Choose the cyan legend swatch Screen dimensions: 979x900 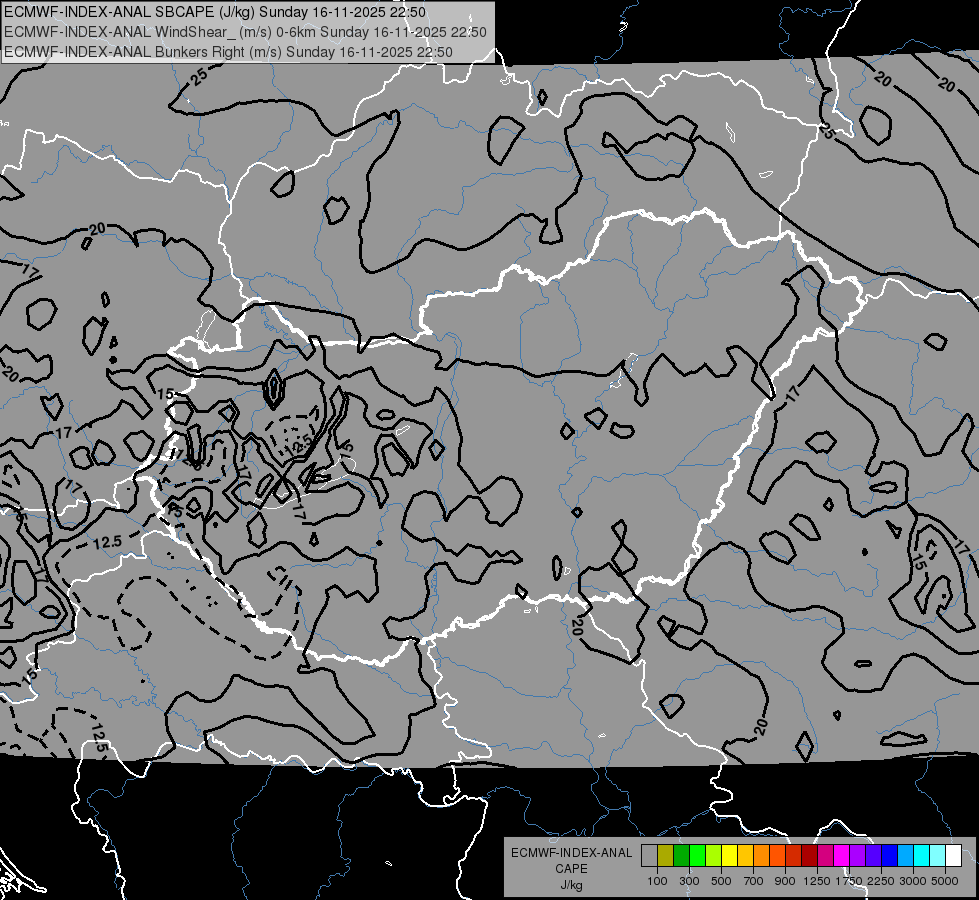click(922, 855)
